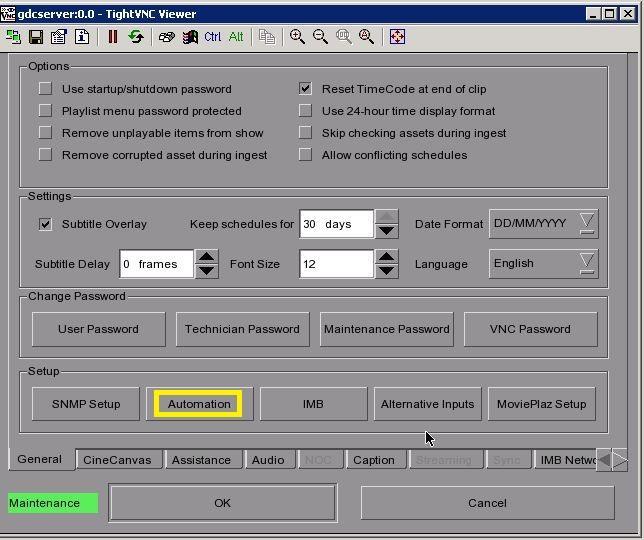The width and height of the screenshot is (644, 540).
Task: Decrease Keep schedules for days
Action: (x=386, y=231)
